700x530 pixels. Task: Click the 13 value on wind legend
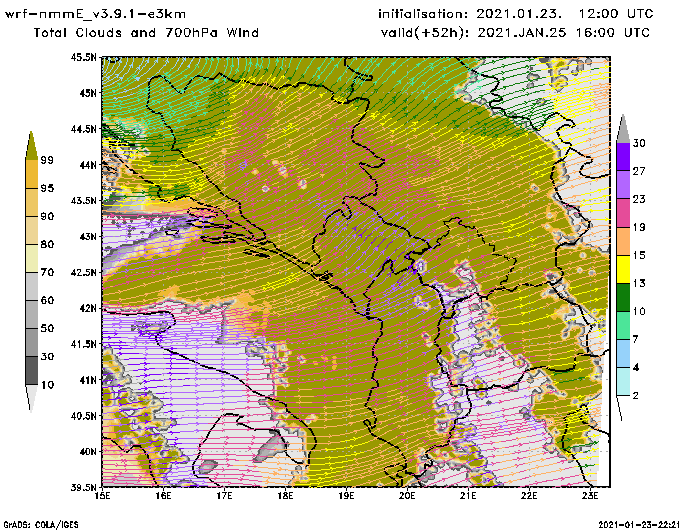pyautogui.click(x=639, y=284)
